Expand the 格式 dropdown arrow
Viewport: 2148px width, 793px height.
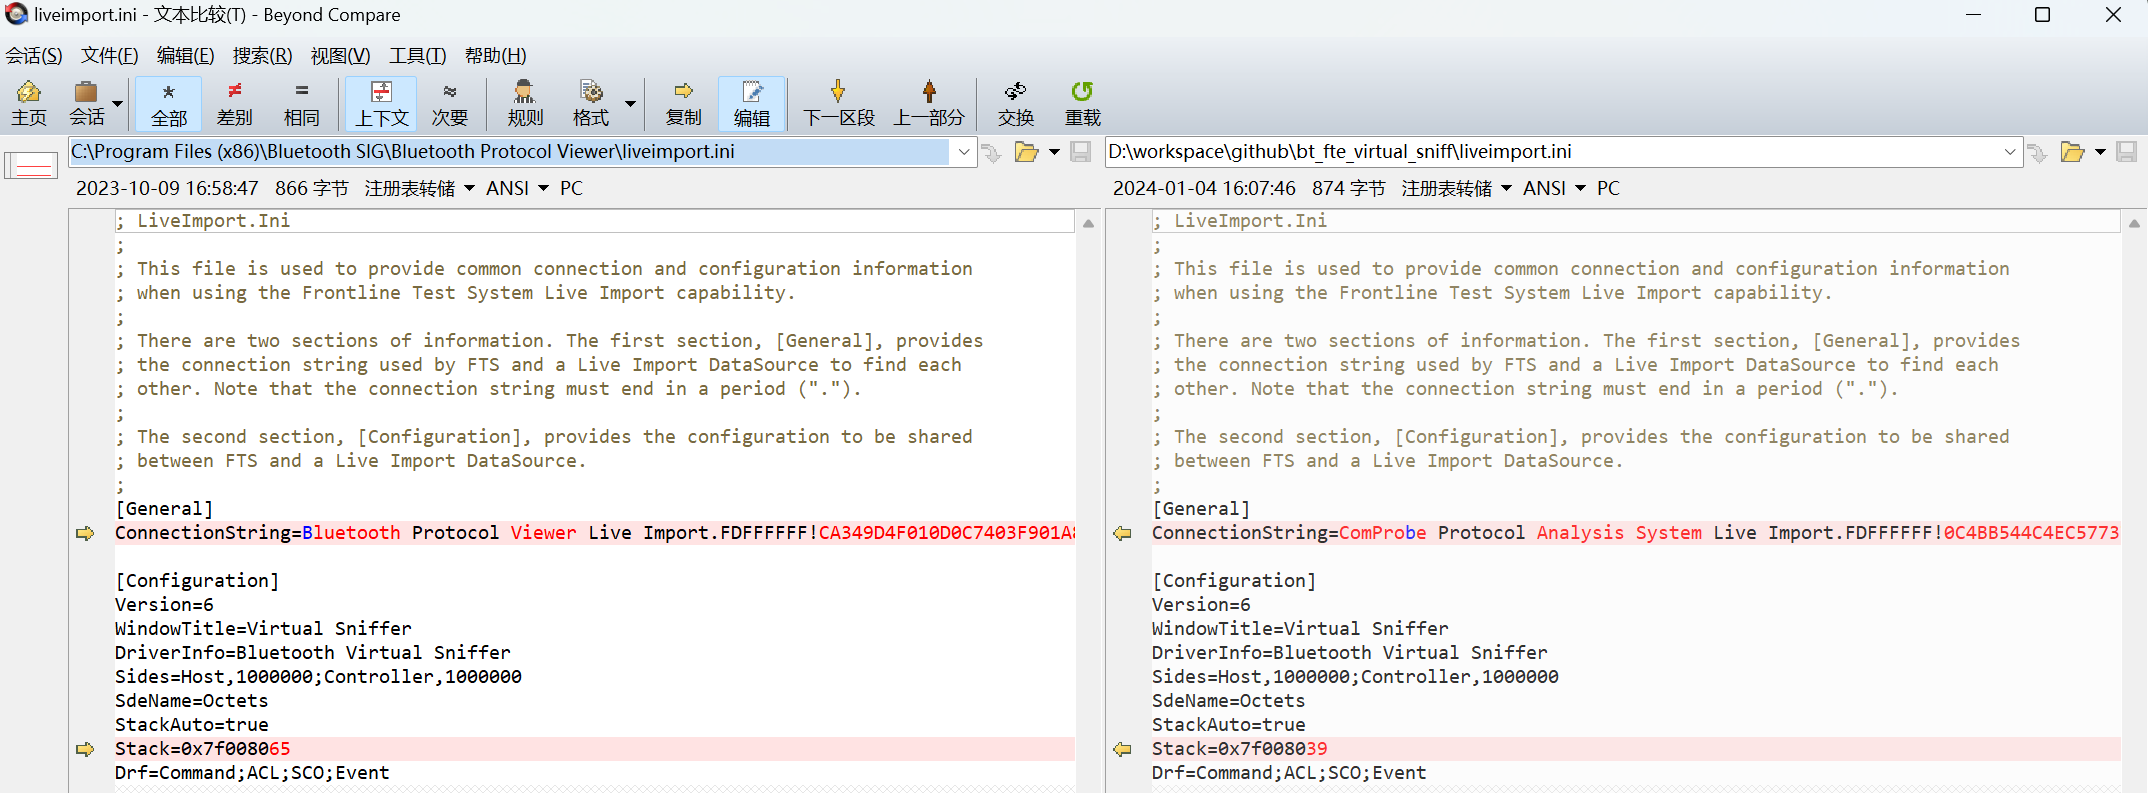(x=630, y=104)
